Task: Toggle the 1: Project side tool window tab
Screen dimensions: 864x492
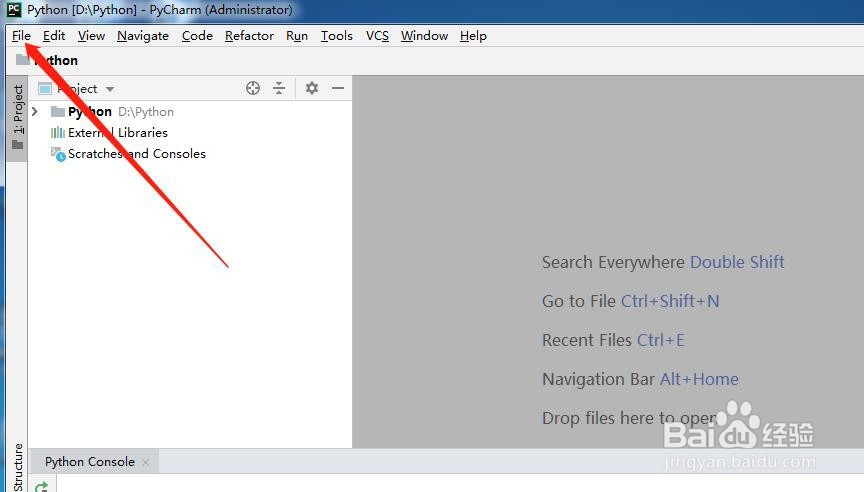Action: [18, 117]
